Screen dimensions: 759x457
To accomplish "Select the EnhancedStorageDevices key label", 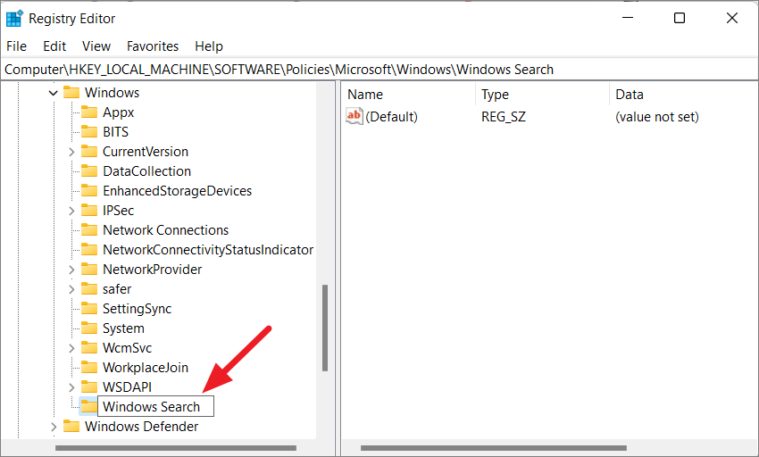I will [x=177, y=191].
